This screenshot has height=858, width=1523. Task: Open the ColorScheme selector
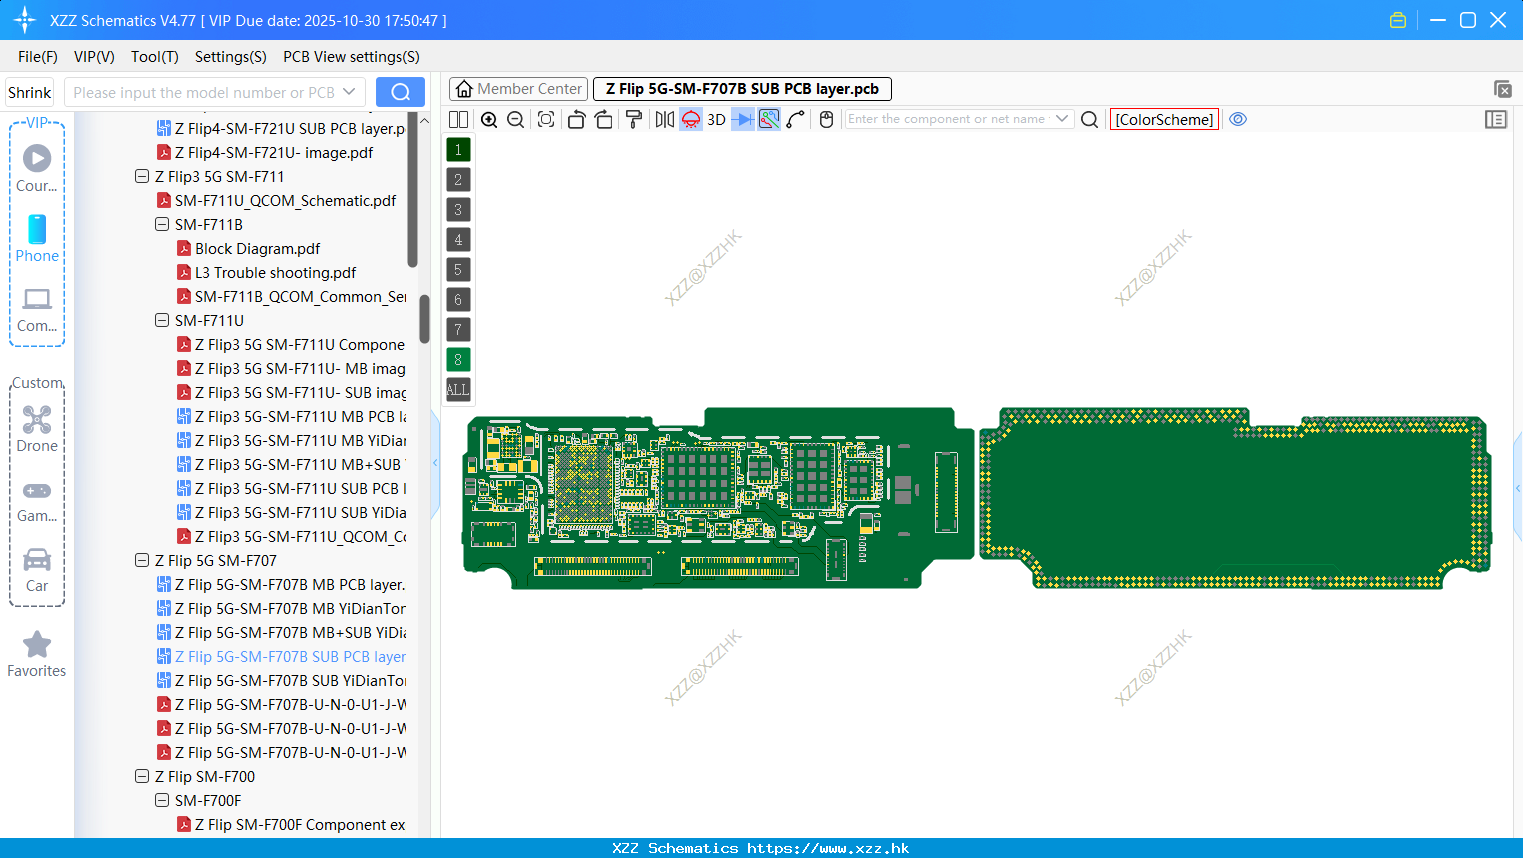pos(1164,119)
